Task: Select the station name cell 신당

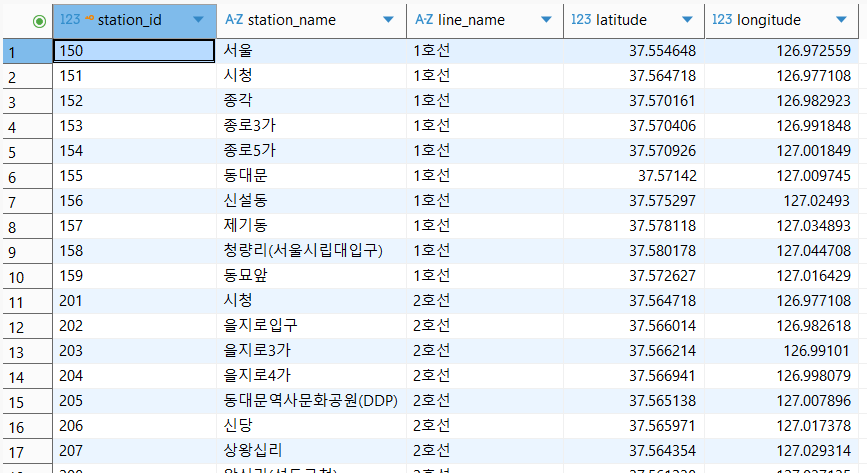Action: pos(311,426)
